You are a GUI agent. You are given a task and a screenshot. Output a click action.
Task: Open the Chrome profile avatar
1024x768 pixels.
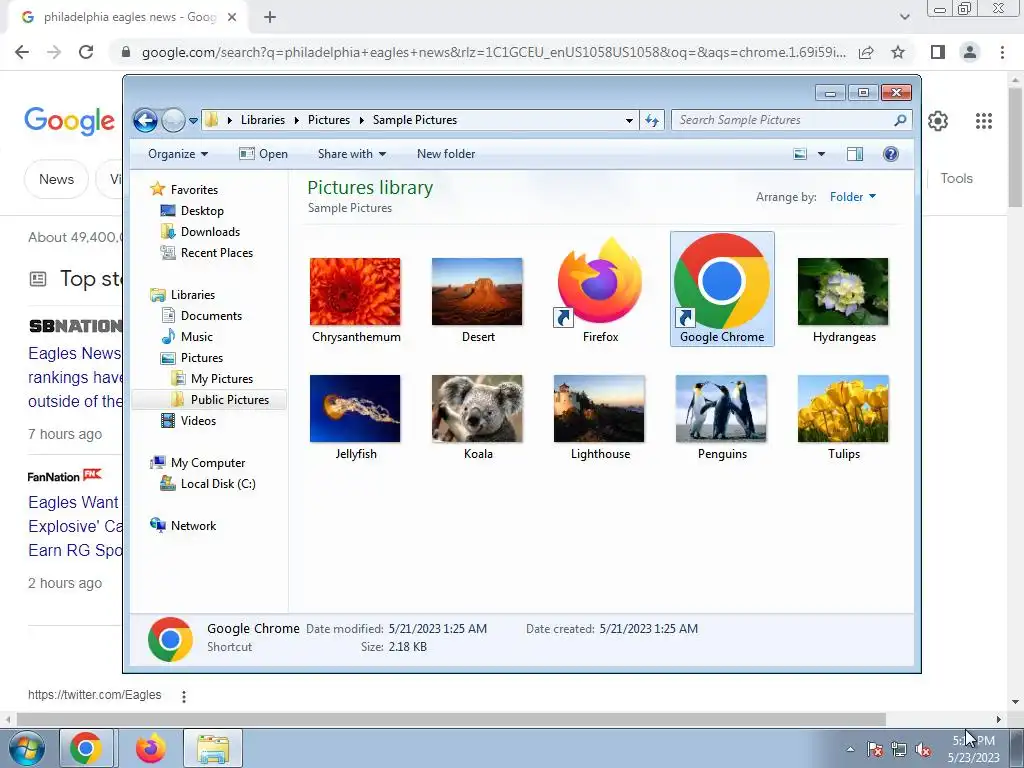click(970, 52)
